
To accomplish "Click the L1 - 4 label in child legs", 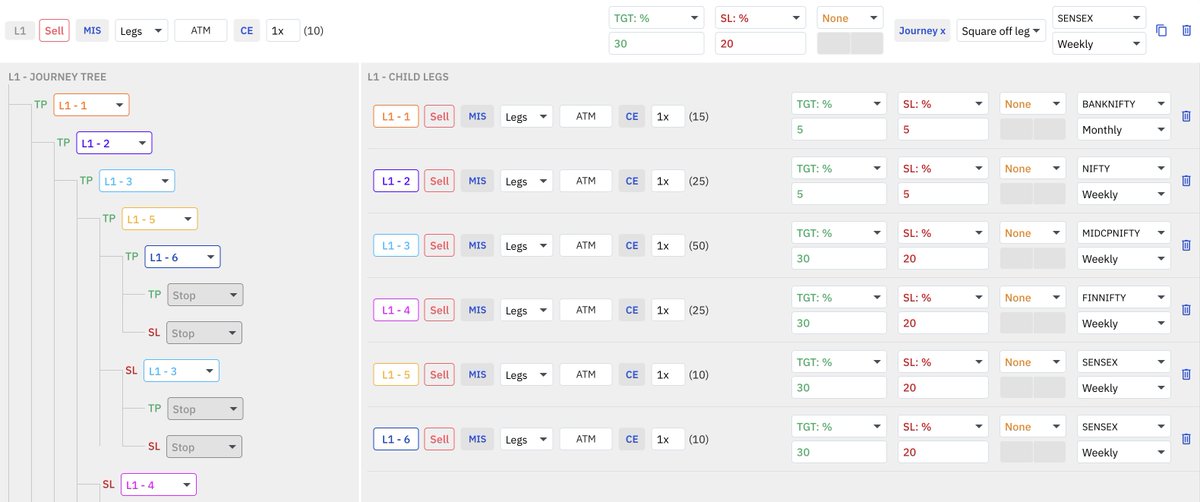I will [395, 310].
